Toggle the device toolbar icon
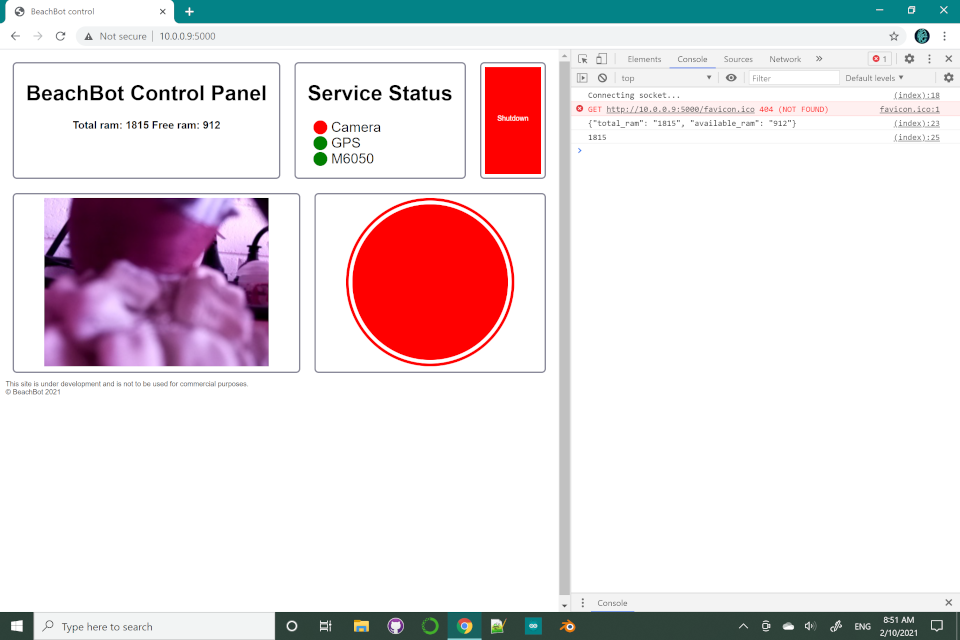Image resolution: width=960 pixels, height=640 pixels. [601, 59]
